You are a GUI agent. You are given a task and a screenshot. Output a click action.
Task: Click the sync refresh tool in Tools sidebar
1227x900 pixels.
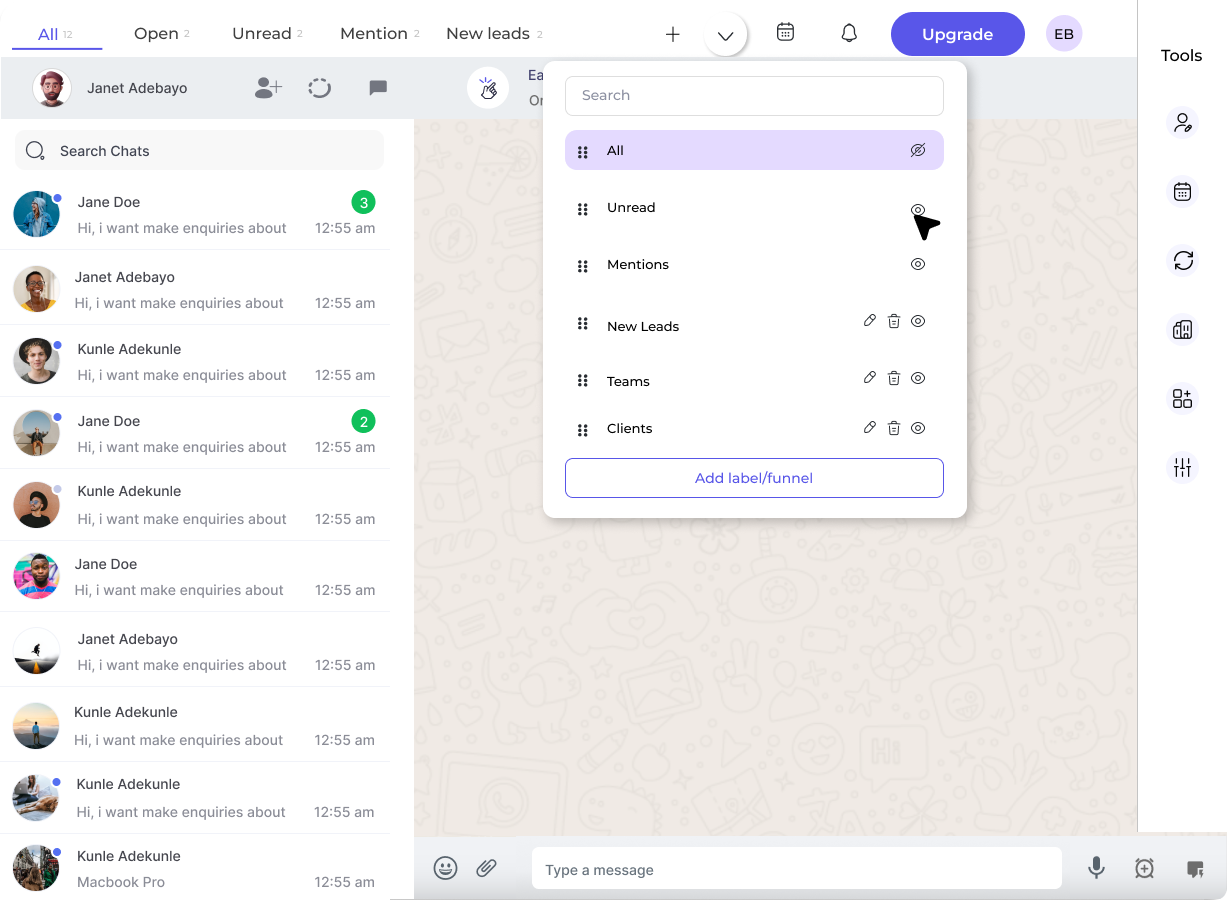pyautogui.click(x=1183, y=261)
